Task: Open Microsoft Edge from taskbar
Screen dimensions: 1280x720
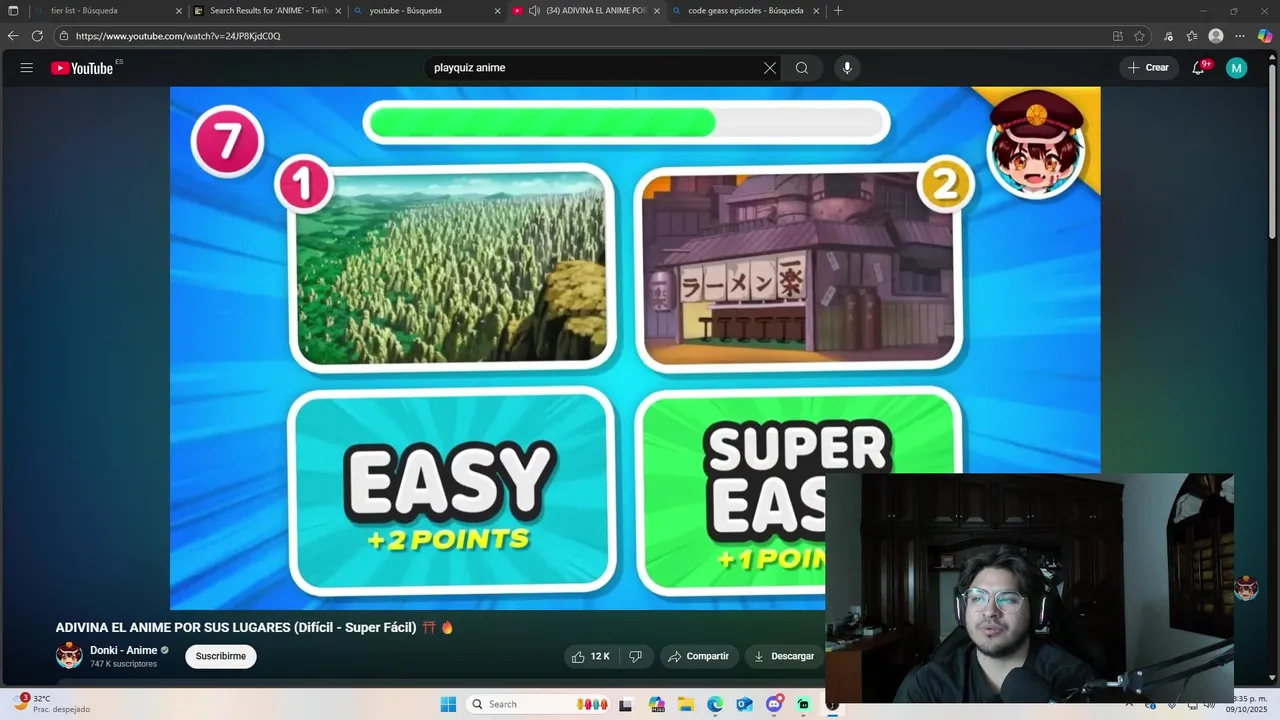Action: [x=715, y=704]
